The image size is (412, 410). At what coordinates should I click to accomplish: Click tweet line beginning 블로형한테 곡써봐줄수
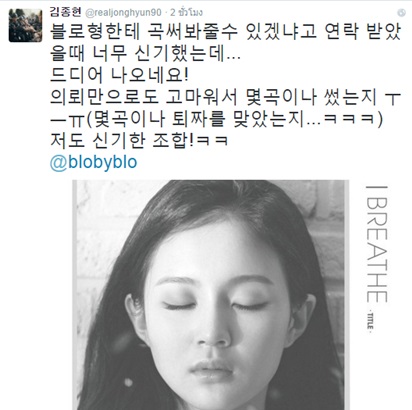226,32
